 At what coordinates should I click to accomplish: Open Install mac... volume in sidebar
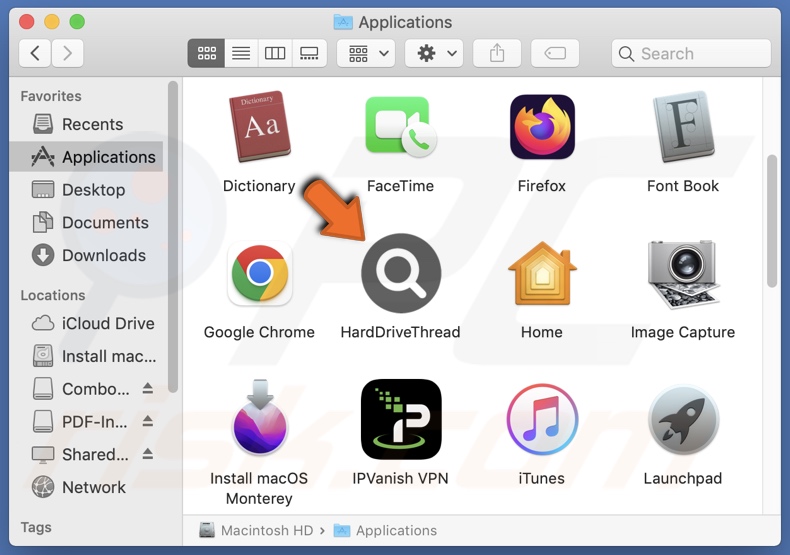(x=86, y=356)
